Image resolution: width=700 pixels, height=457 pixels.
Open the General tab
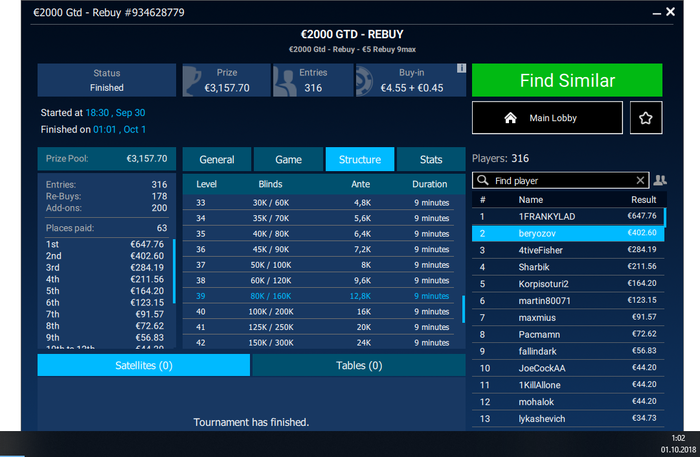pyautogui.click(x=217, y=159)
